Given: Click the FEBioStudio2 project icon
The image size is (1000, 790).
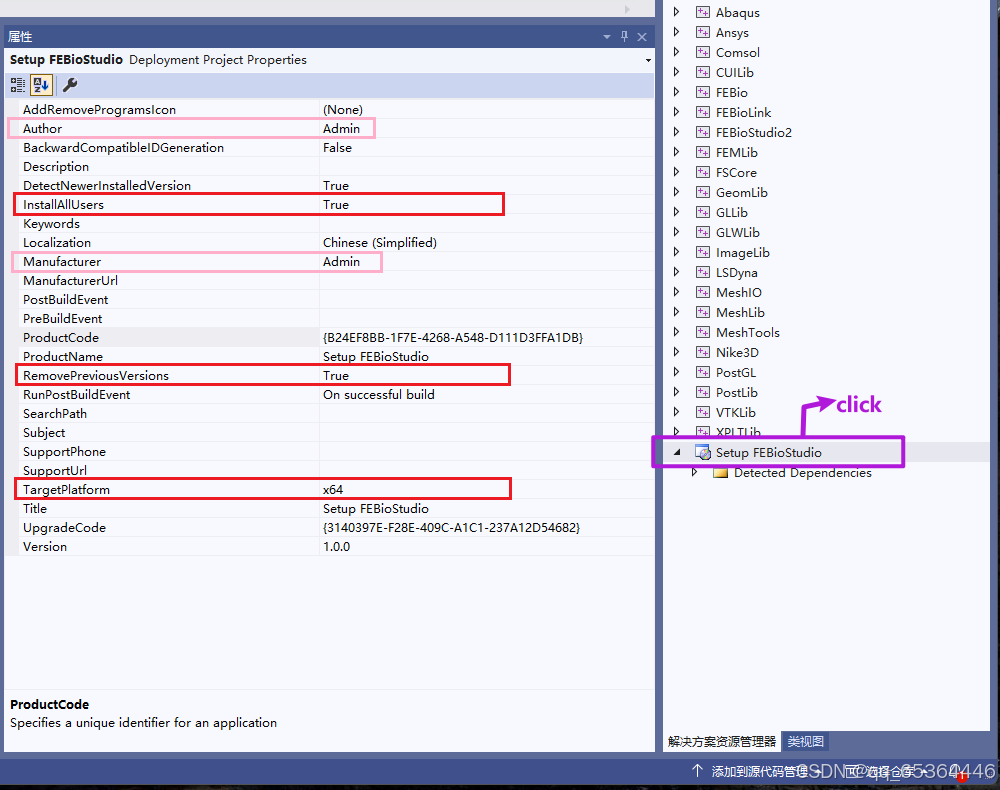Looking at the screenshot, I should pyautogui.click(x=703, y=132).
